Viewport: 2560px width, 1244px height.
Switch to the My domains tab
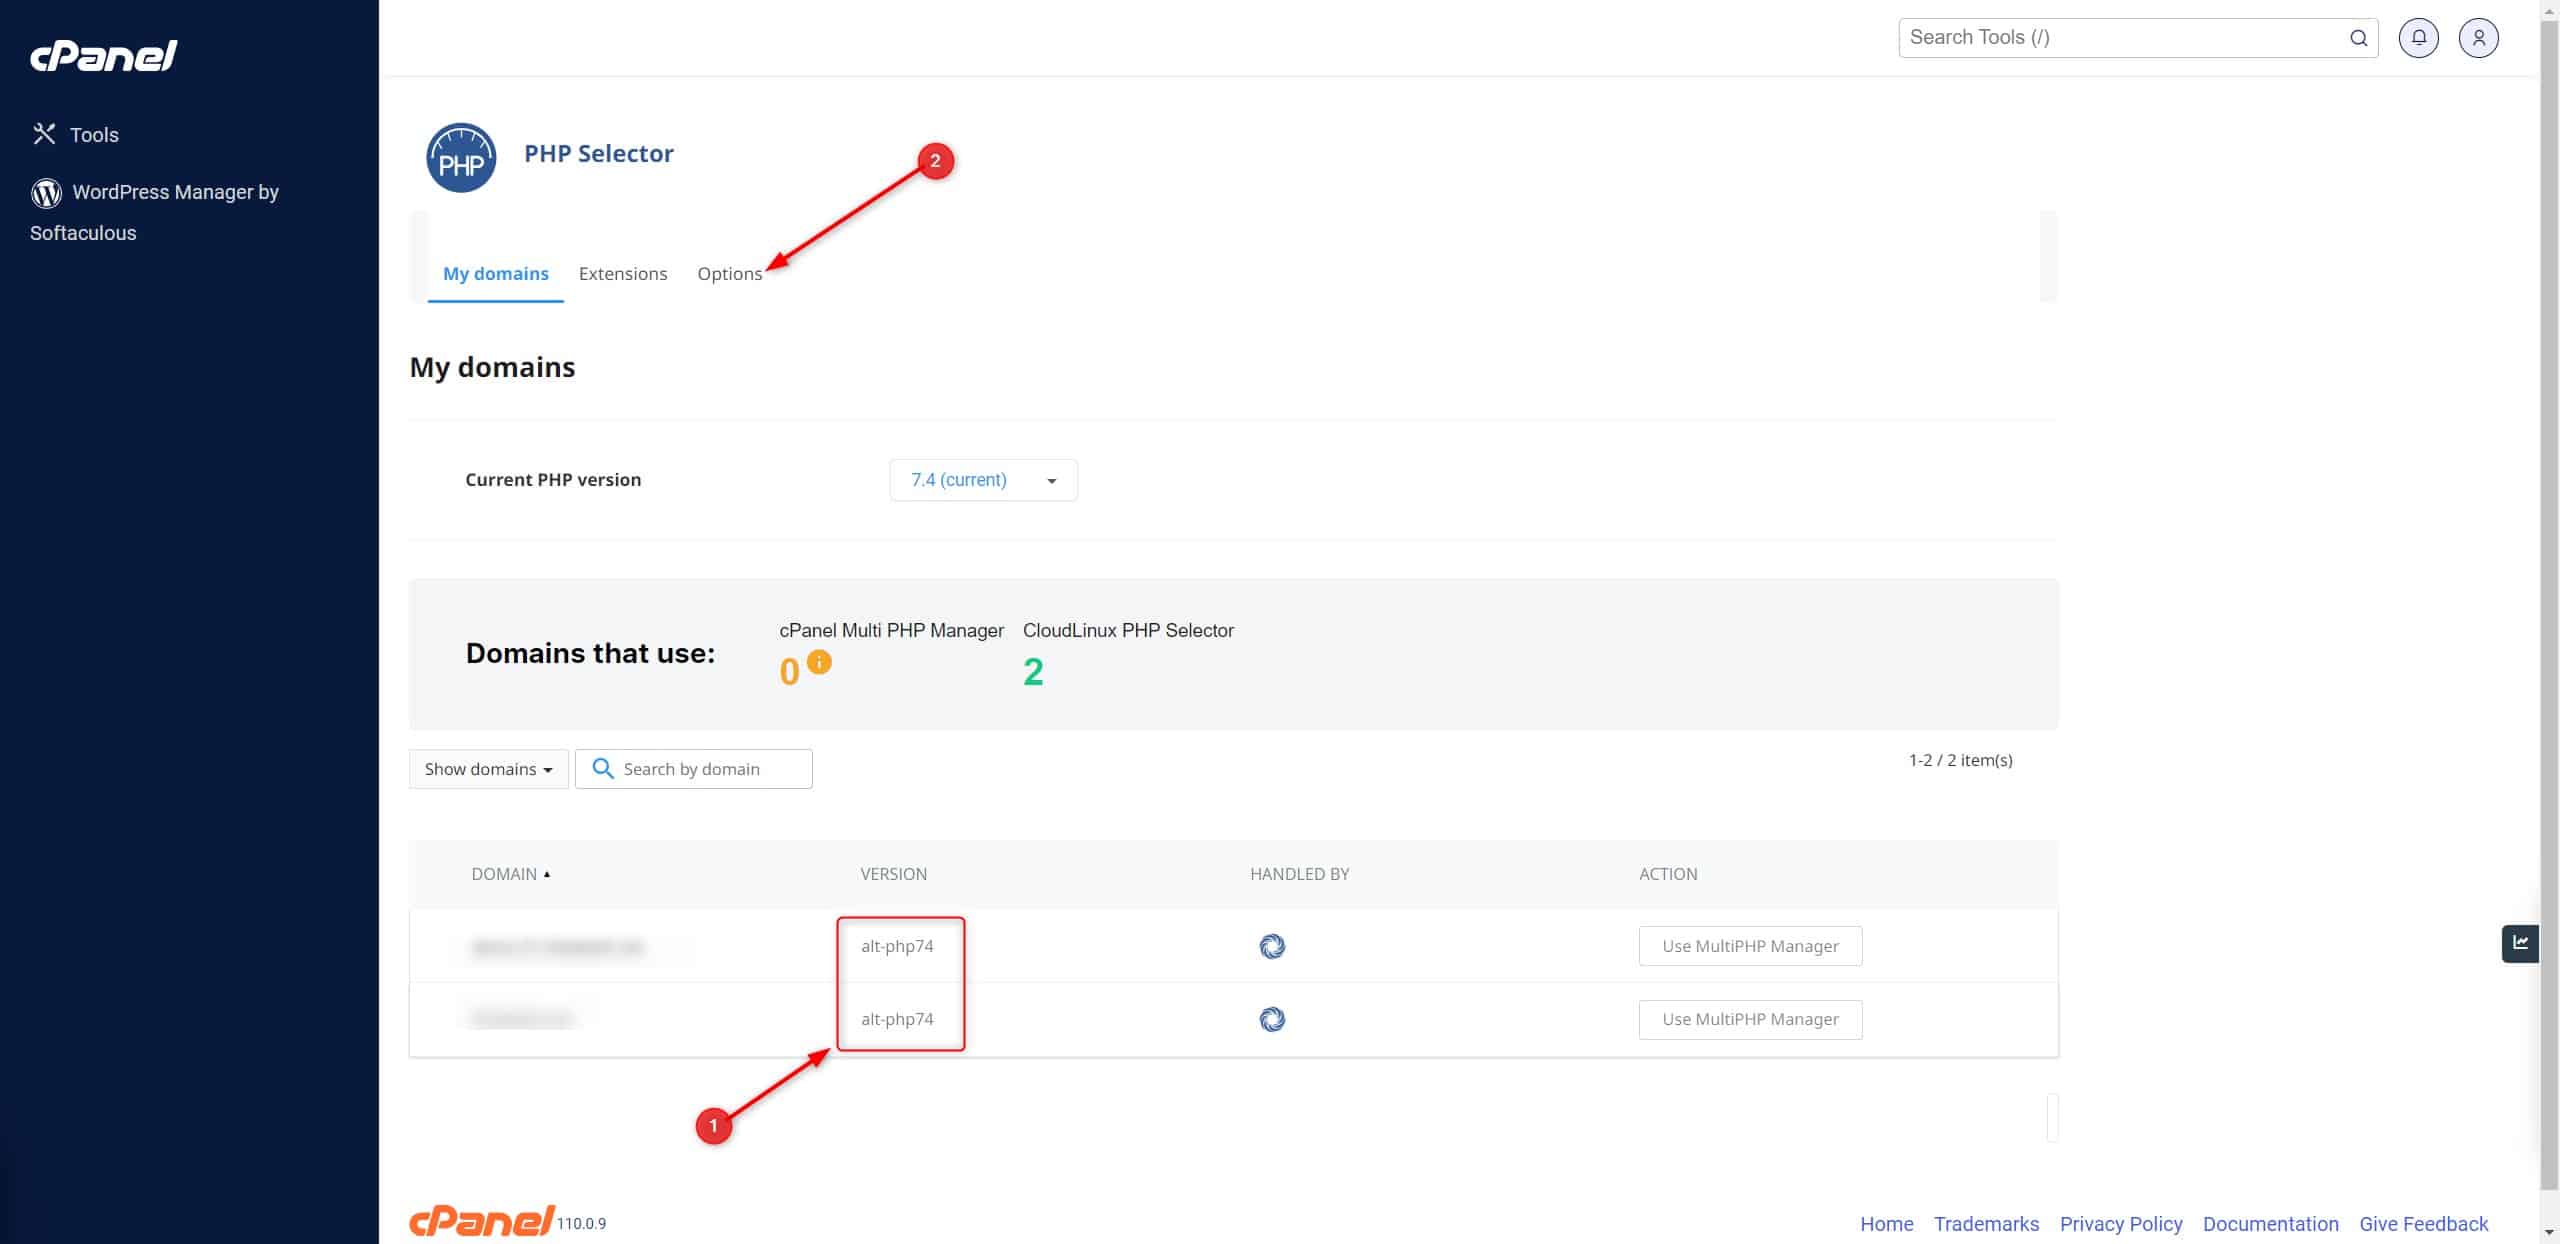tap(496, 274)
